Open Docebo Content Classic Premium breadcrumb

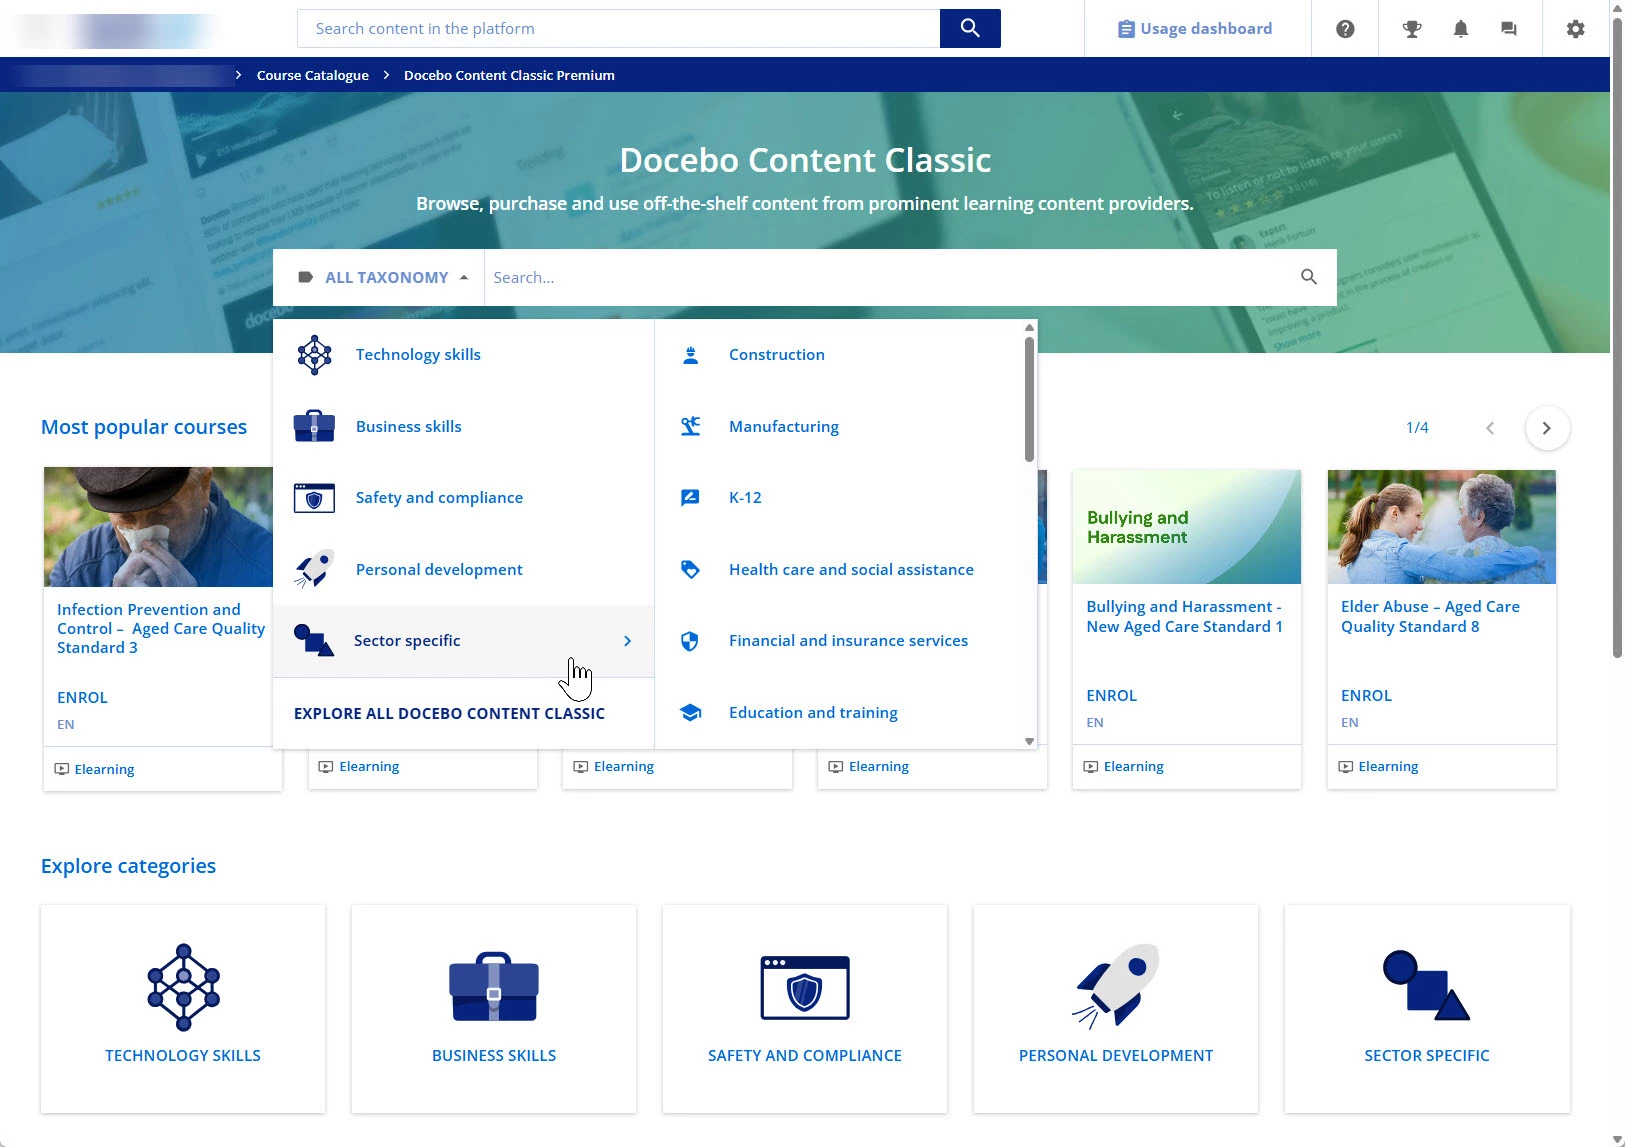(x=509, y=75)
